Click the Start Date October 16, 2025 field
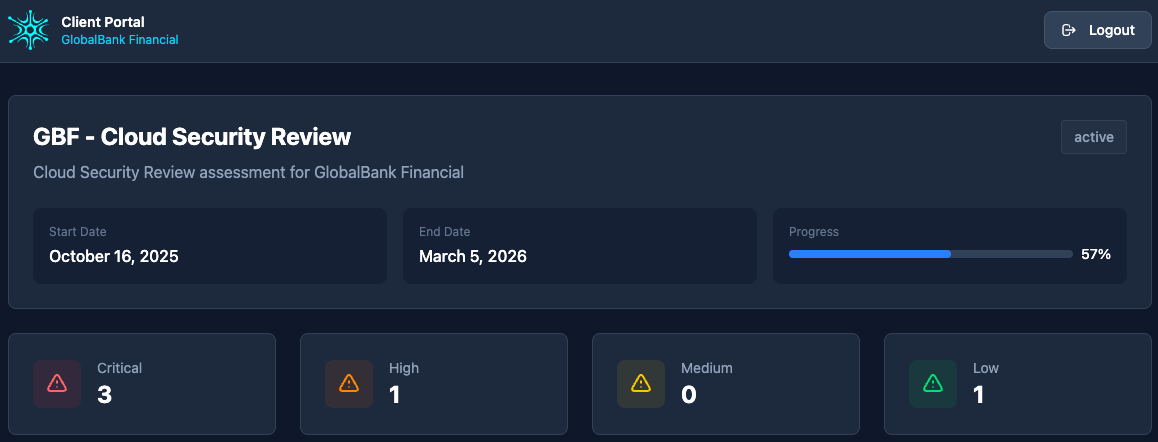The width and height of the screenshot is (1158, 442). [x=210, y=246]
